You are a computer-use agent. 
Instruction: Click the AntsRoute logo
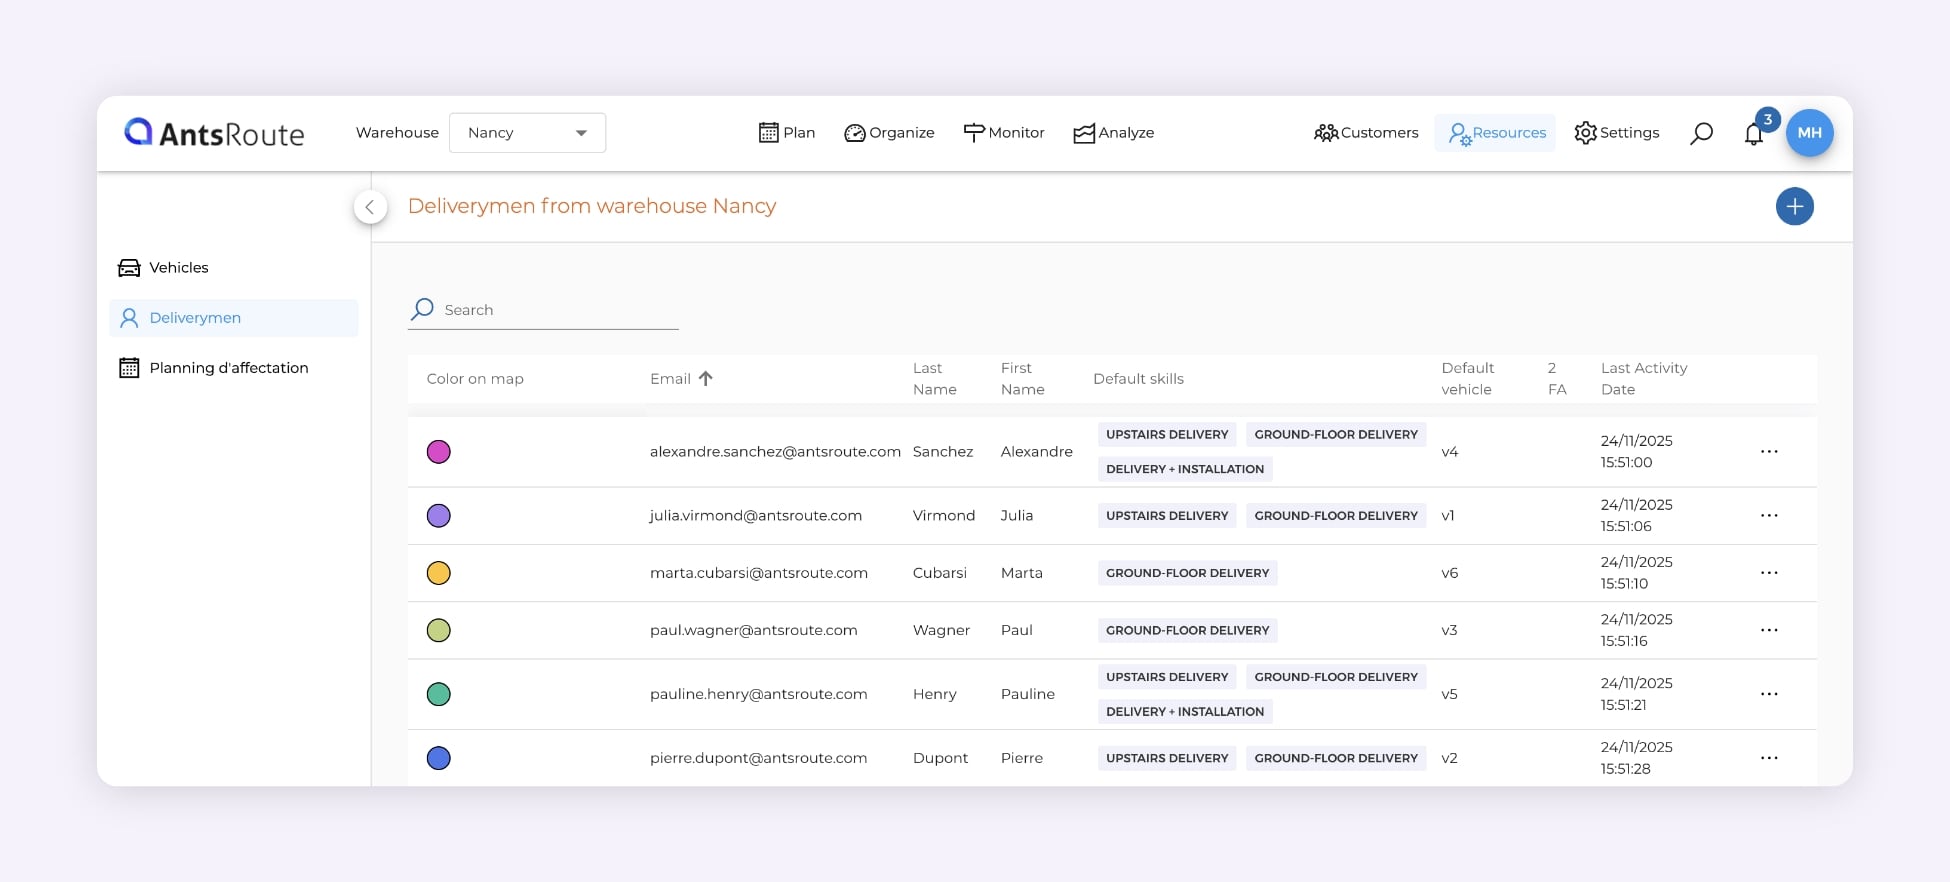214,133
